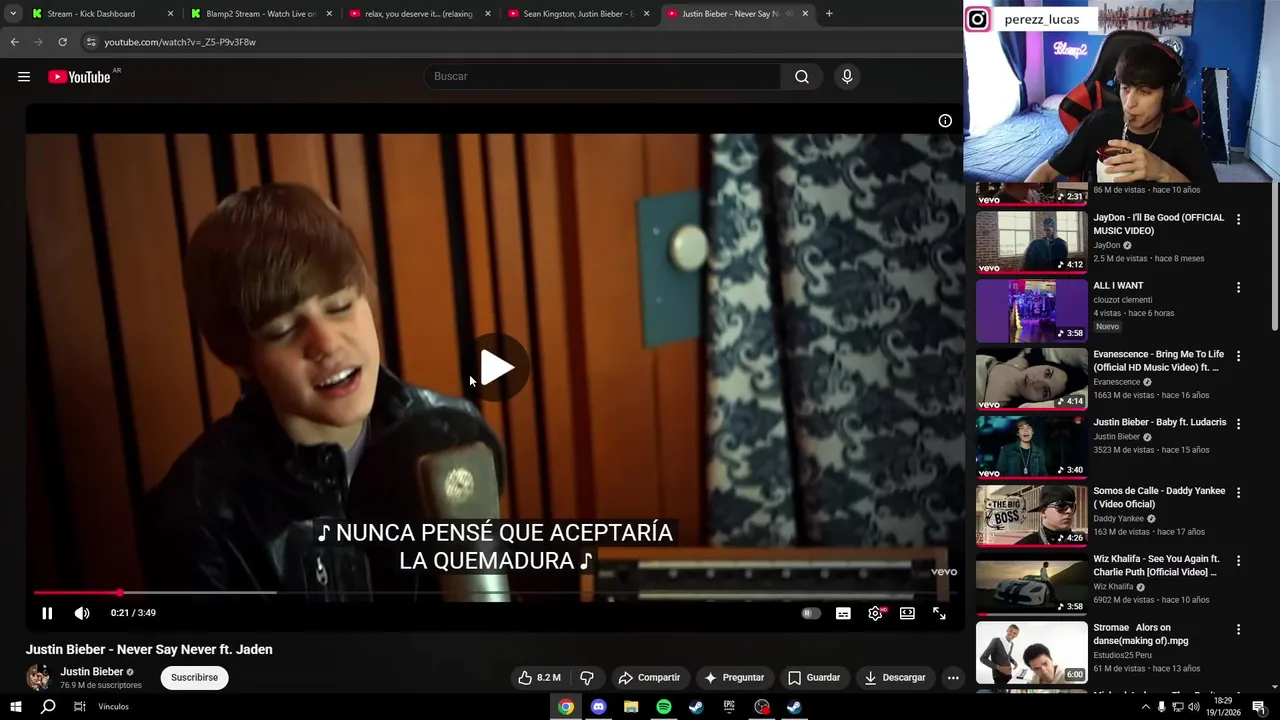Screen dimensions: 1280x720
Task: Open options menu for ALL I WANT video
Action: click(1238, 287)
